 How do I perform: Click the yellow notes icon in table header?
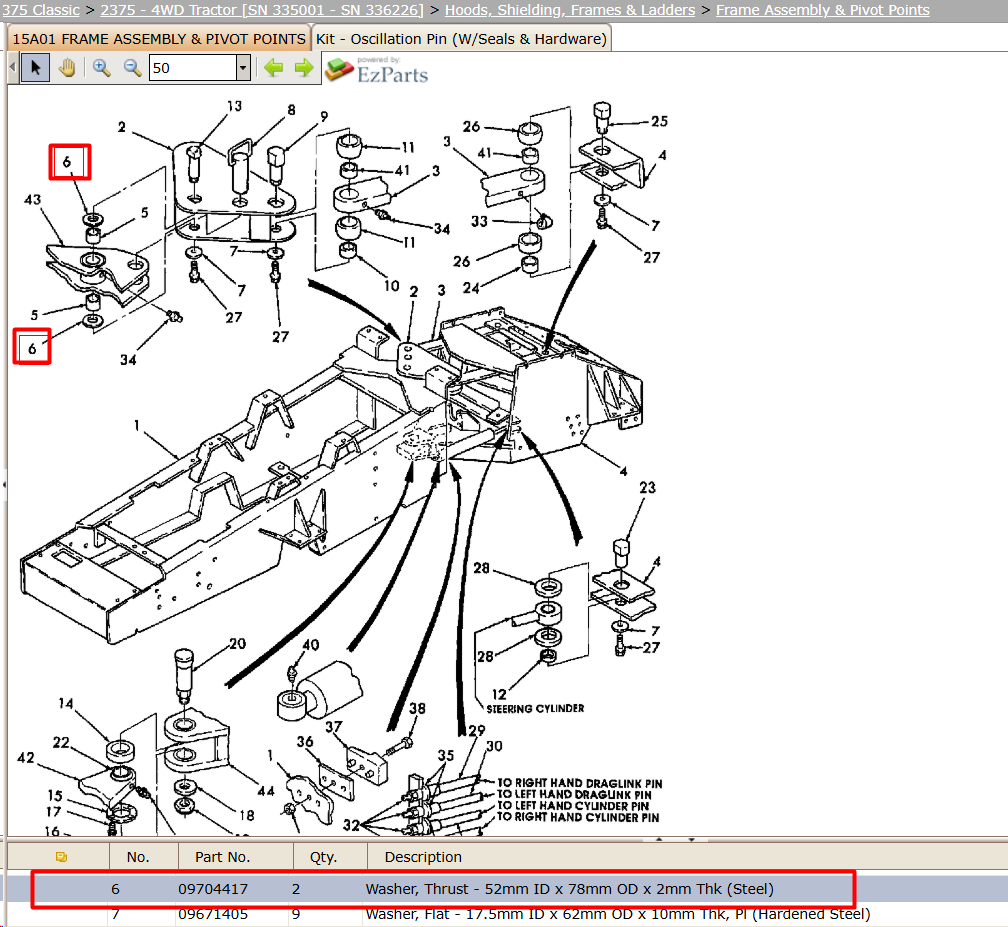(62, 857)
